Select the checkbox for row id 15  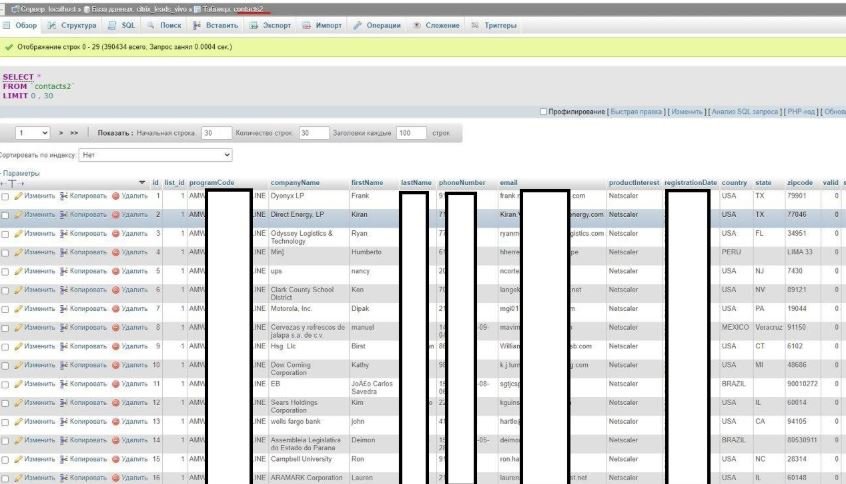tap(5, 460)
